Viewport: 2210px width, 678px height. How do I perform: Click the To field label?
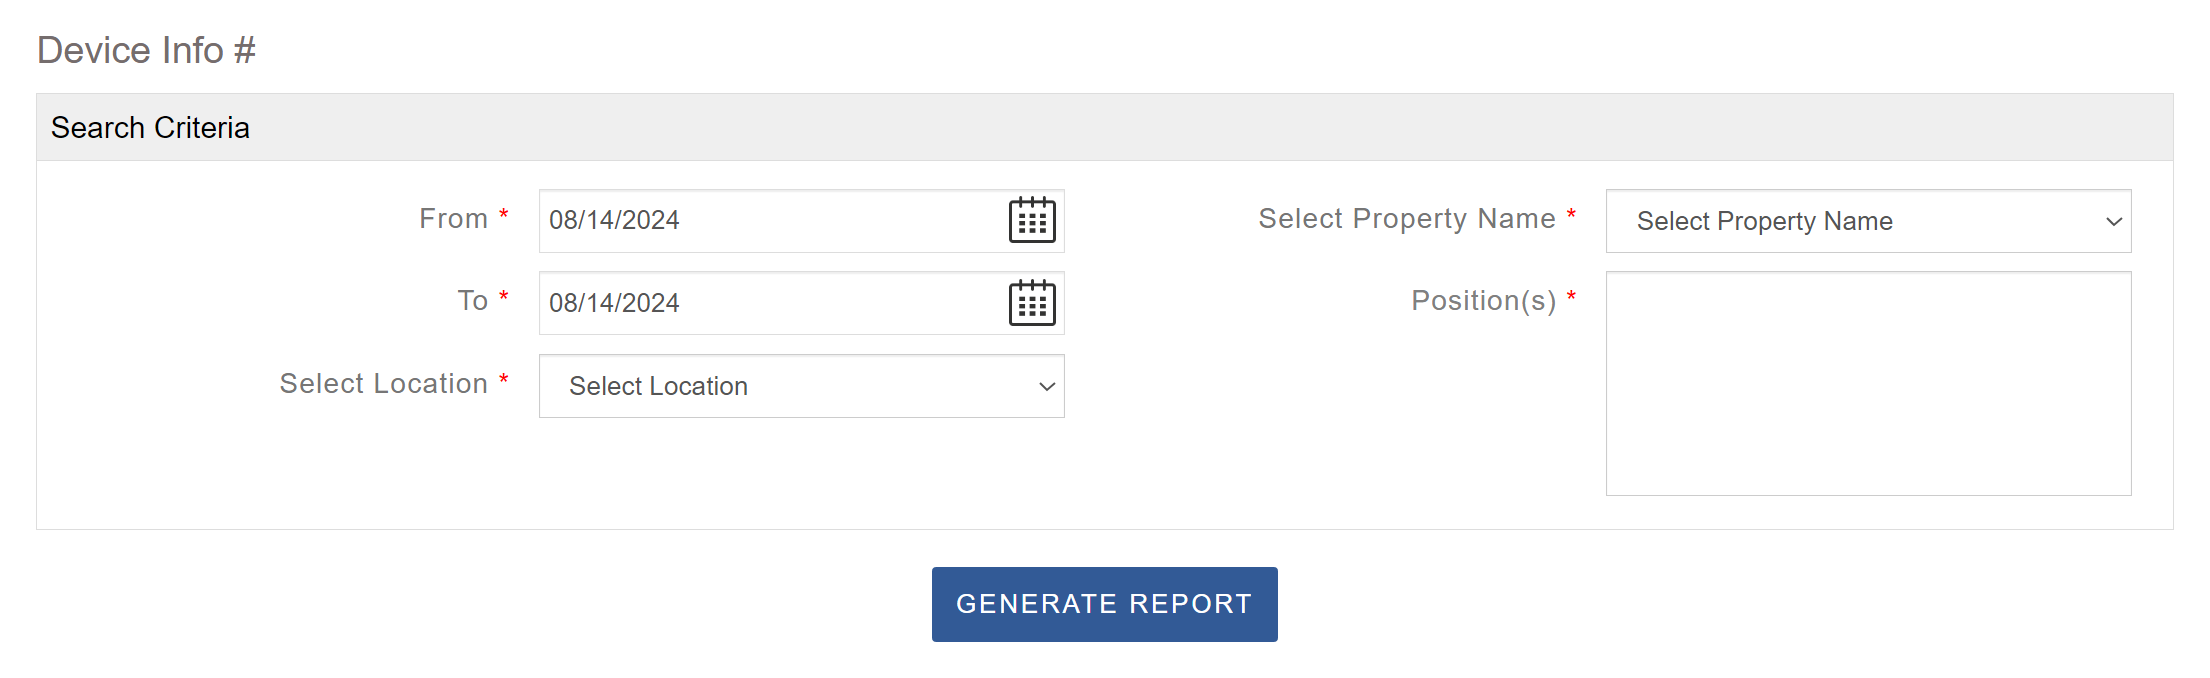472,301
